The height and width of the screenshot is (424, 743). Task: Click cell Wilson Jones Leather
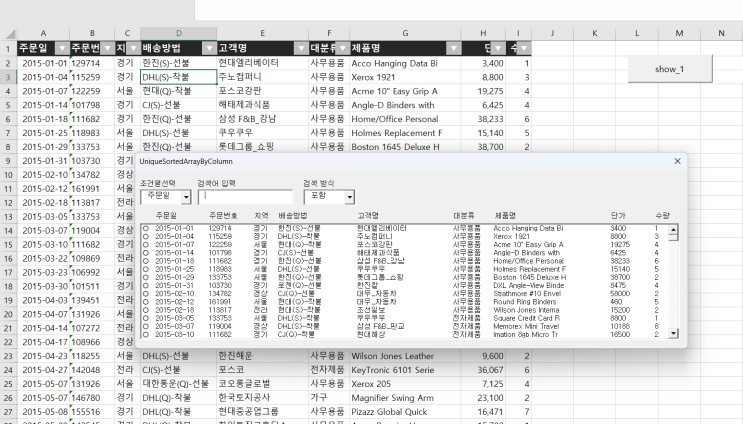click(405, 356)
